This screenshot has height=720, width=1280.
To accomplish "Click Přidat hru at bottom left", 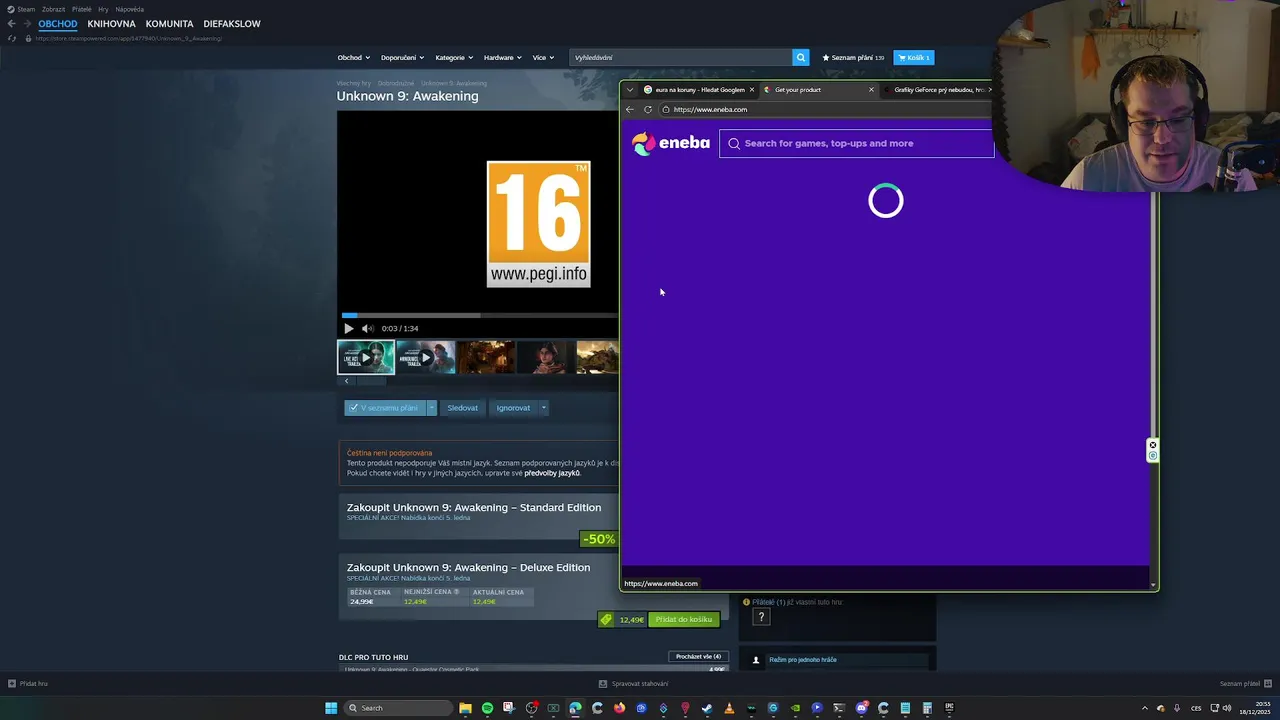I will pyautogui.click(x=28, y=683).
